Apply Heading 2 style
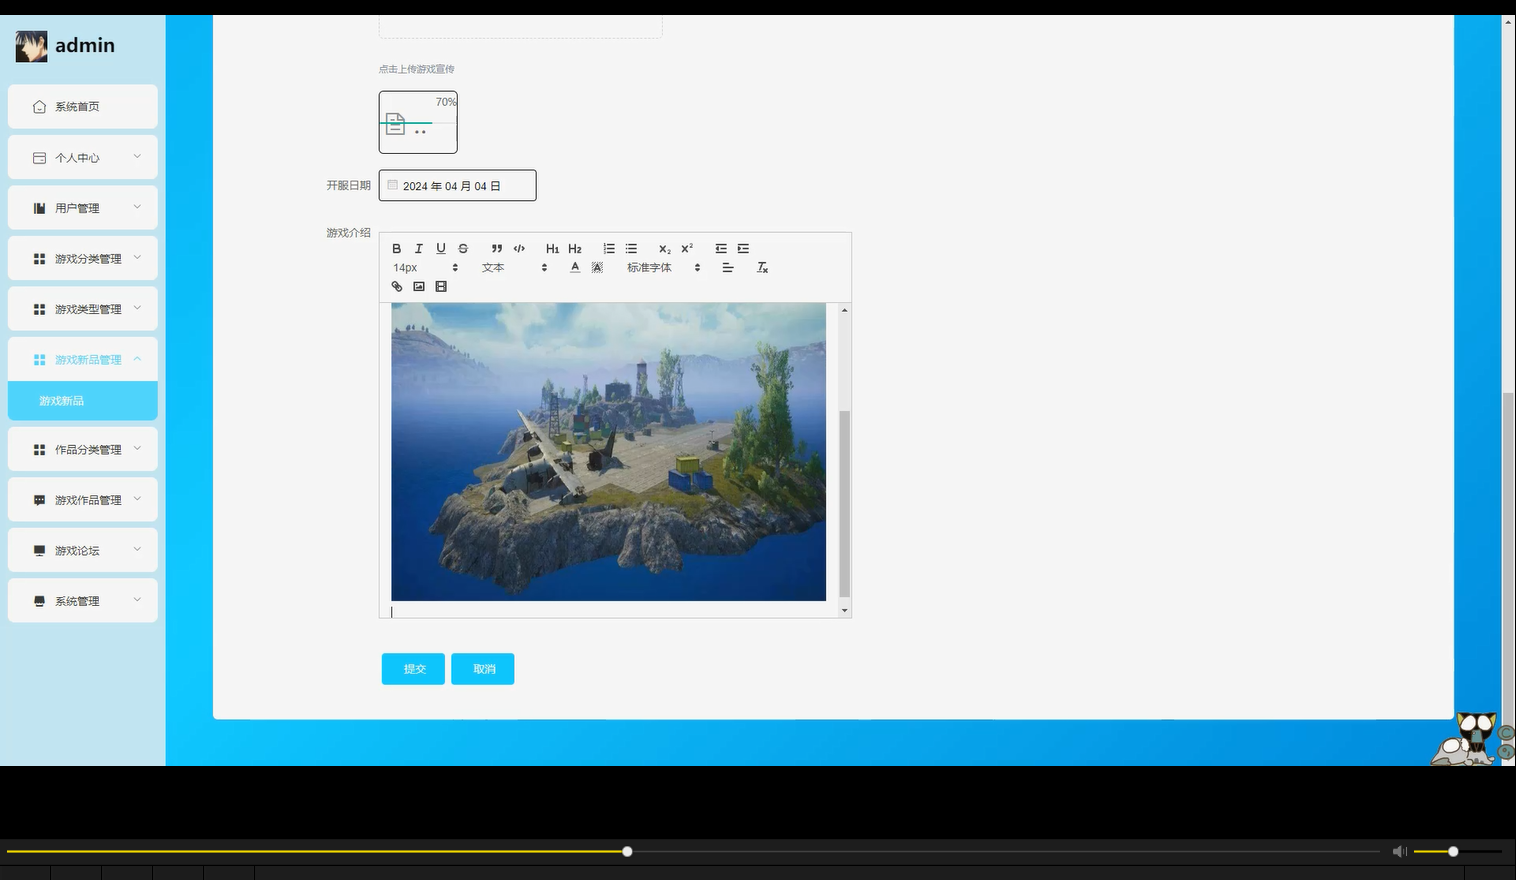Viewport: 1516px width, 880px height. pyautogui.click(x=575, y=249)
